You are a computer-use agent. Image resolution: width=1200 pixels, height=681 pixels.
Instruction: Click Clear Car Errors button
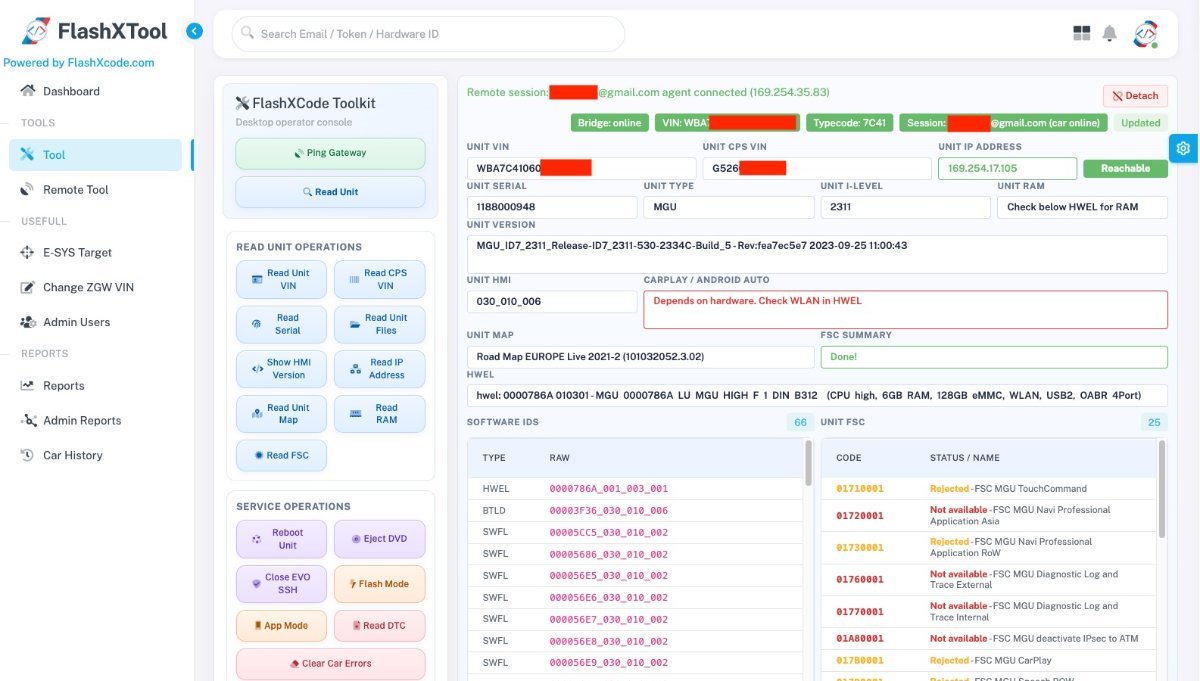(x=330, y=664)
